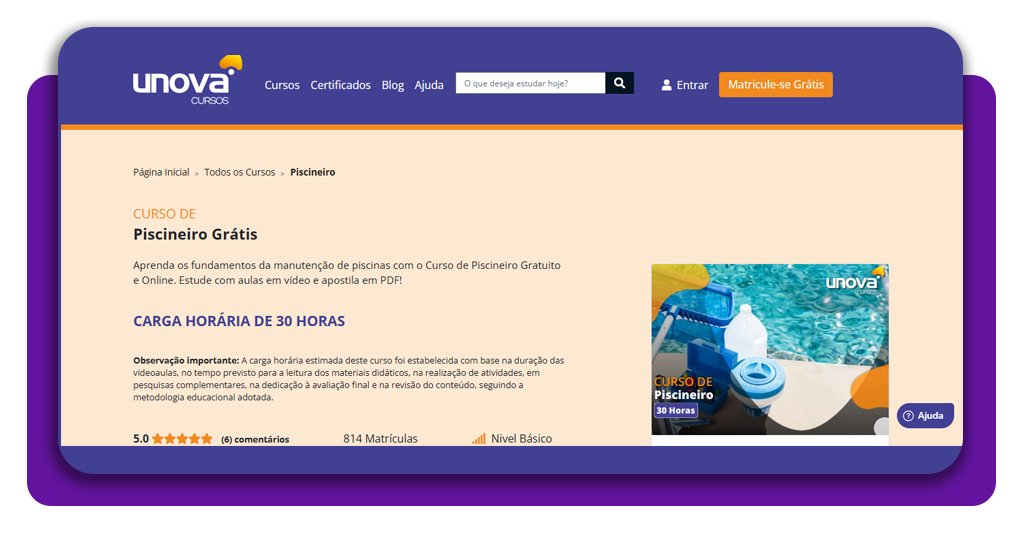Viewport: 1024px width, 536px height.
Task: Open the (6) comentários link
Action: coord(255,439)
